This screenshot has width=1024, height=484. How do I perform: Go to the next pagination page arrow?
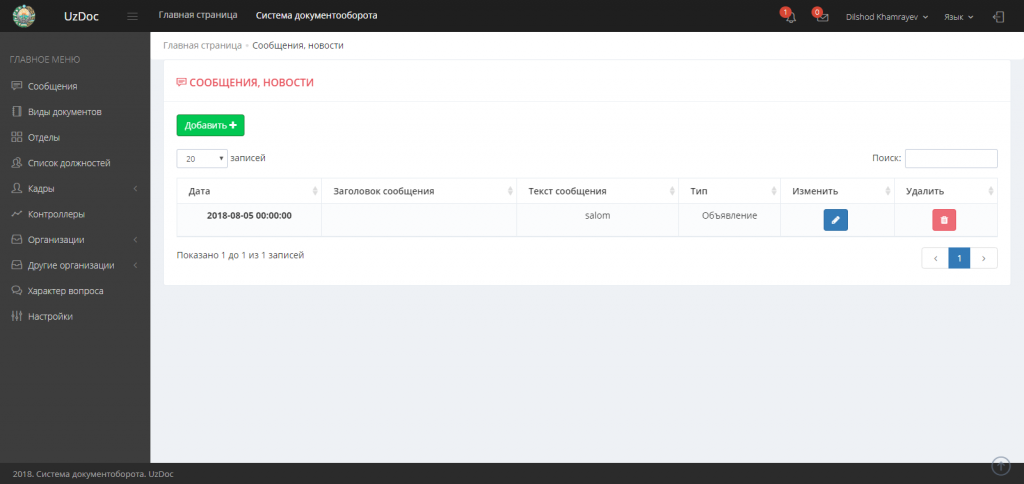tap(984, 258)
